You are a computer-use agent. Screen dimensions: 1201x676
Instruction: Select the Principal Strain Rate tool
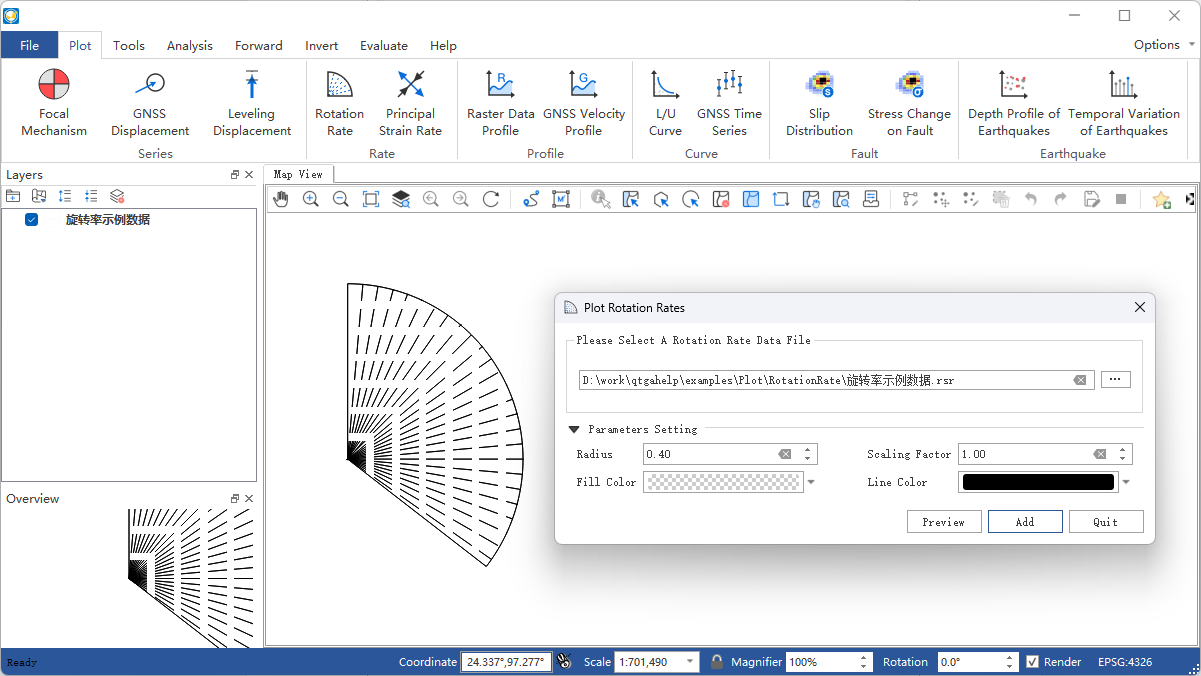410,103
